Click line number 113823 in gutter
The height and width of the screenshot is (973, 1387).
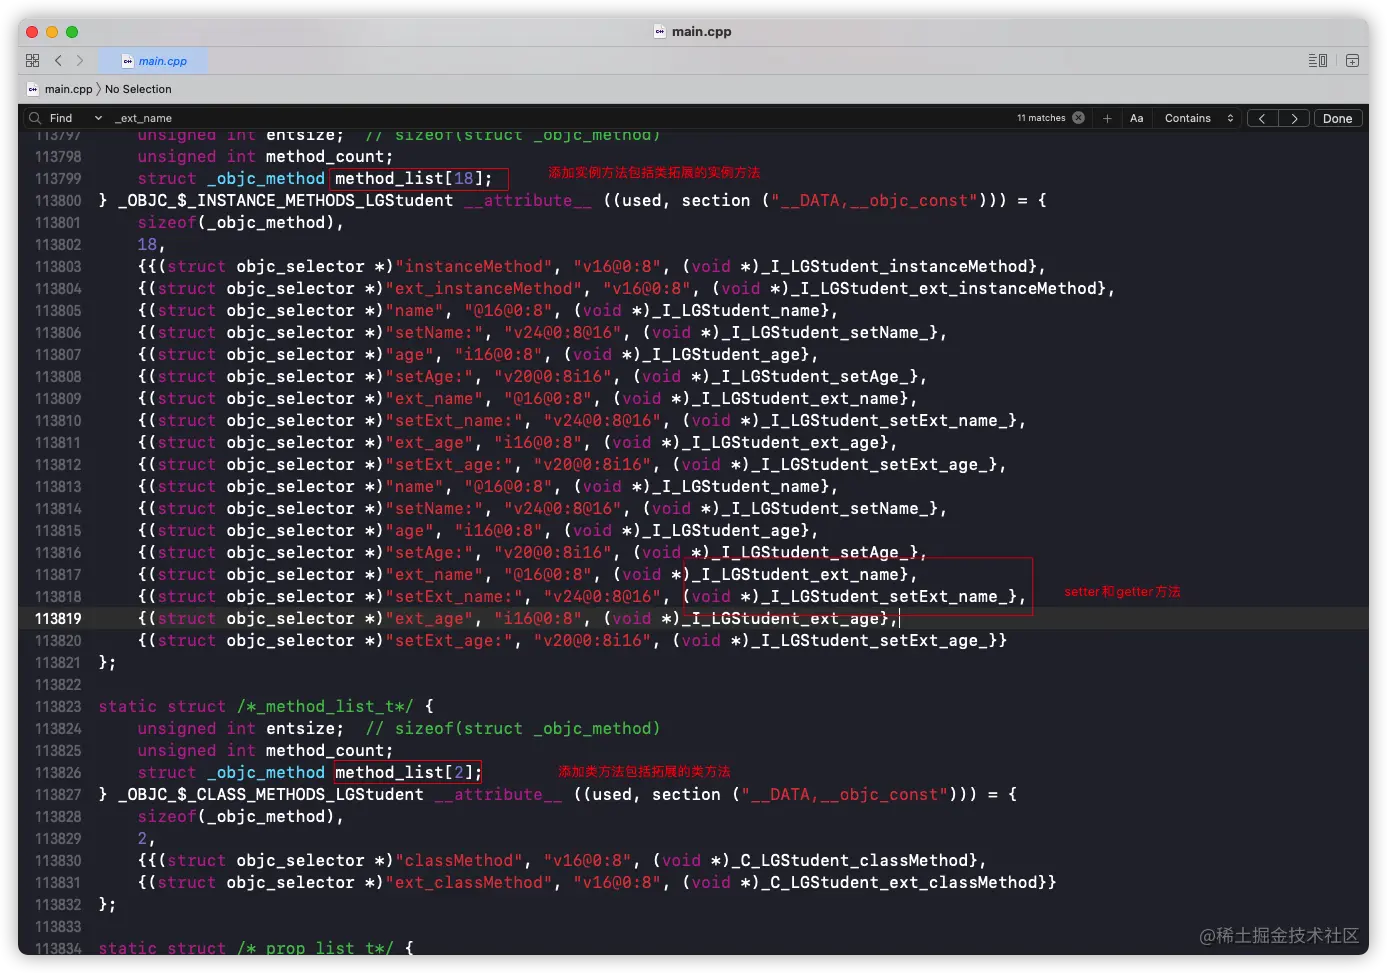point(58,707)
